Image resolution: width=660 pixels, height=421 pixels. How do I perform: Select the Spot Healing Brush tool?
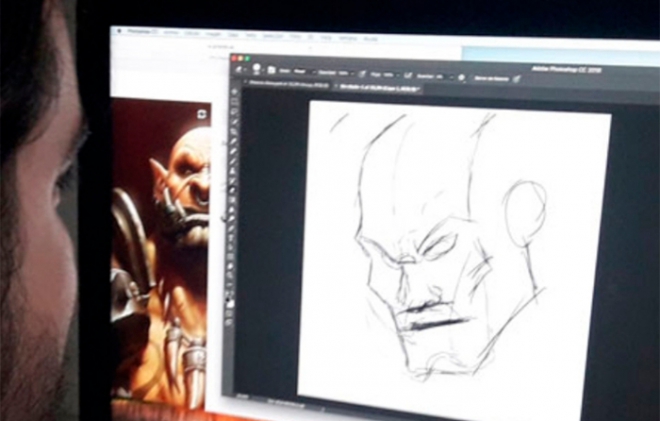click(234, 152)
